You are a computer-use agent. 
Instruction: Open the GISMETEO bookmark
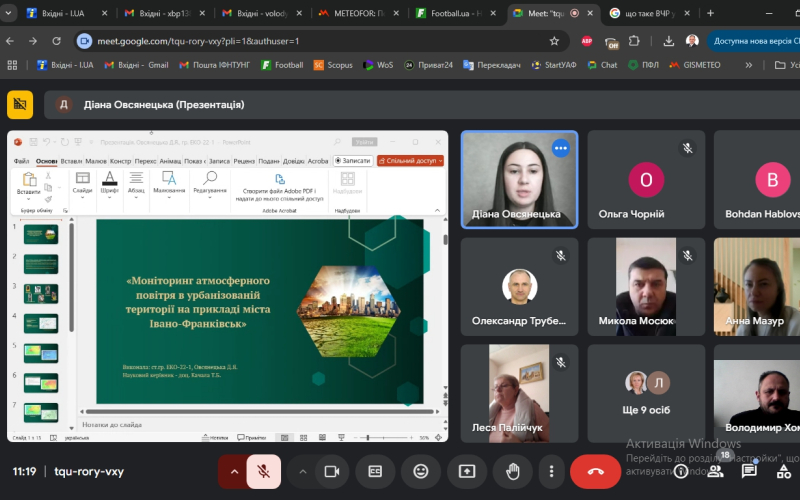695,65
